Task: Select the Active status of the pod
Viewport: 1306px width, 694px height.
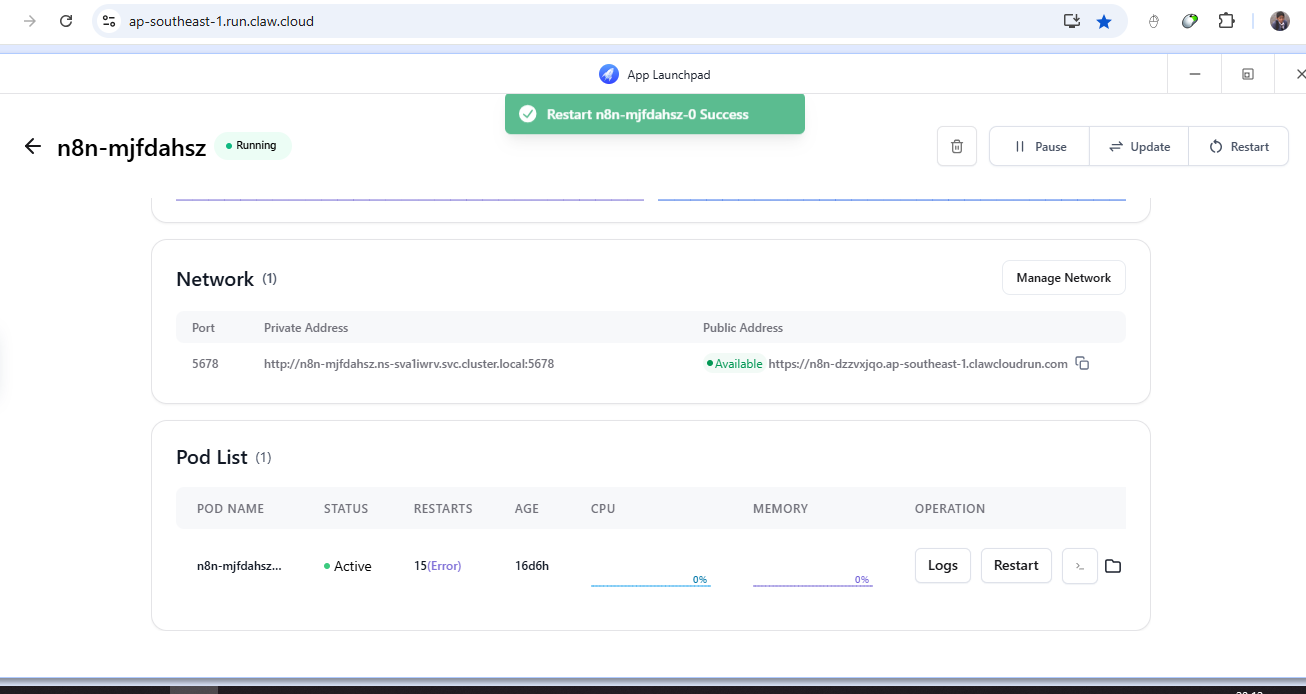Action: (348, 566)
